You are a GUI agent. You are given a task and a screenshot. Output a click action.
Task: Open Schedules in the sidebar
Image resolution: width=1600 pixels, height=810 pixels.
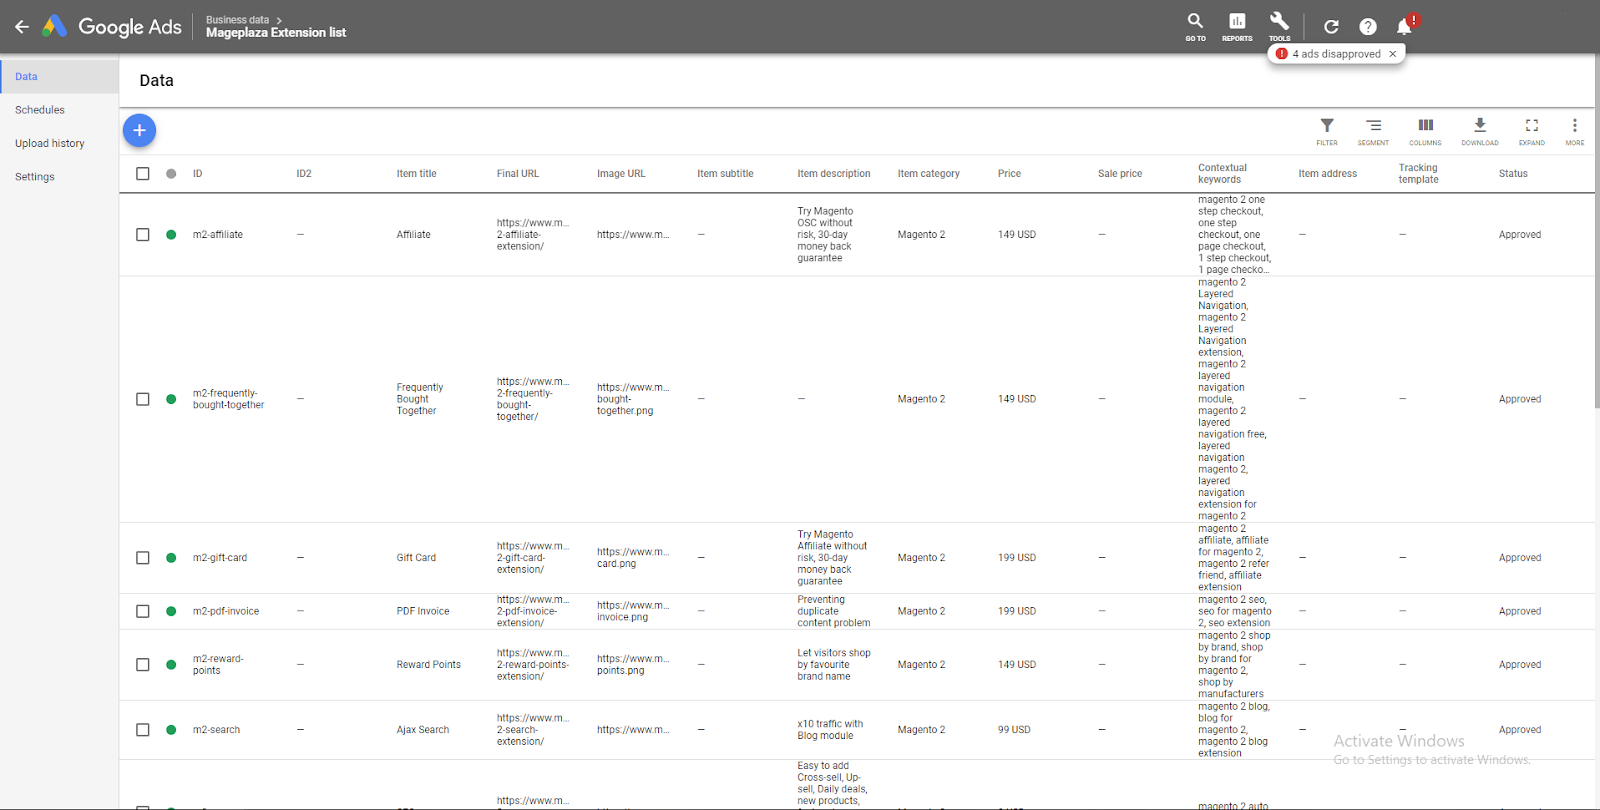coord(40,110)
